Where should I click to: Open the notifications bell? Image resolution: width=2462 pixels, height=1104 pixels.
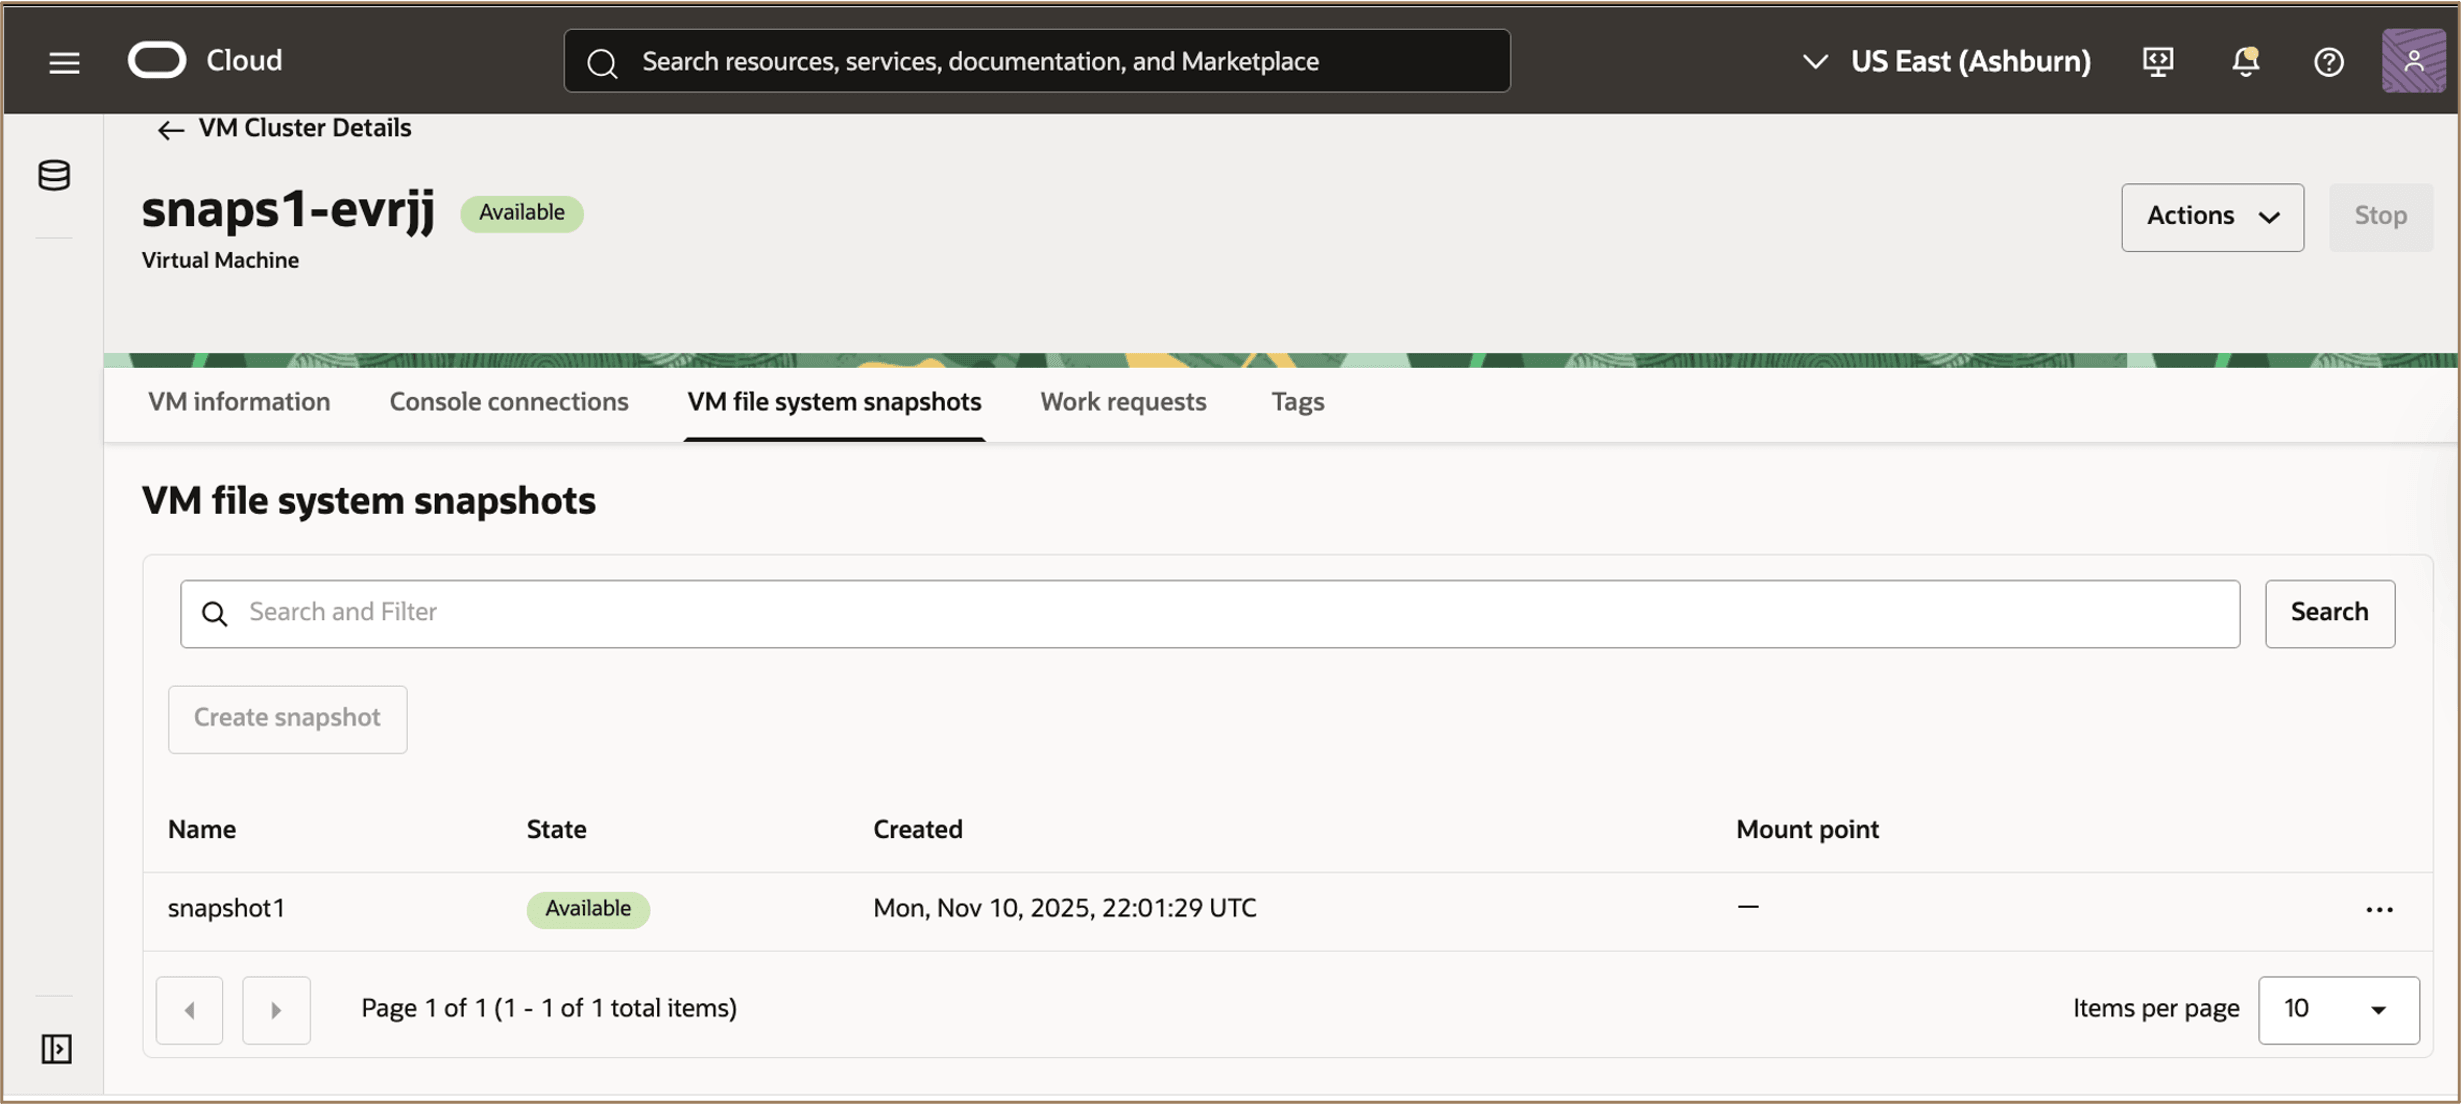(x=2245, y=61)
